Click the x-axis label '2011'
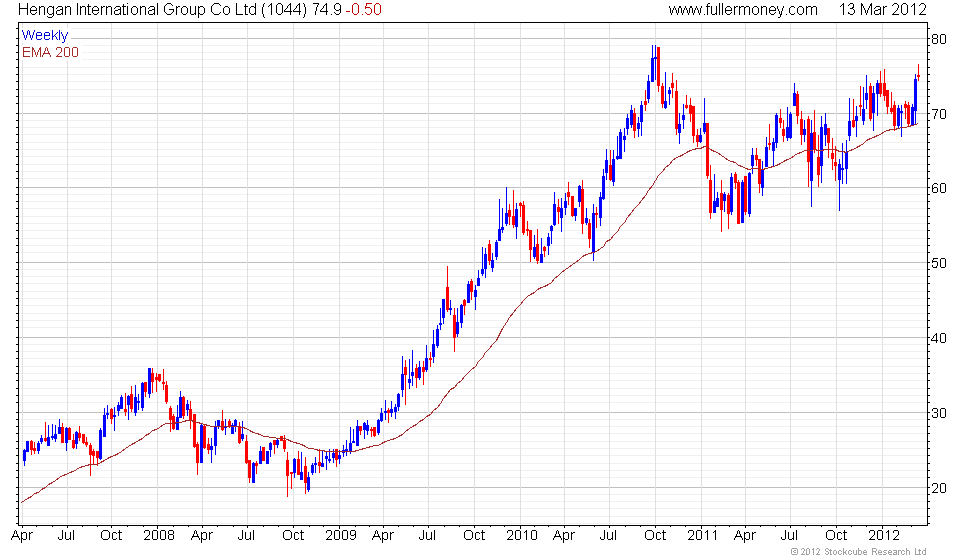Viewport: 980px width, 560px height. [x=702, y=535]
